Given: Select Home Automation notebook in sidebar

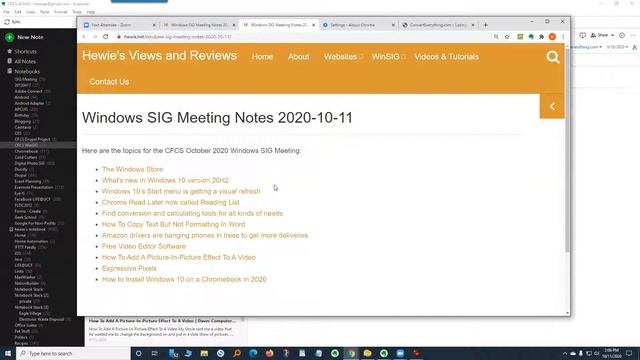Looking at the screenshot, I should coord(31,241).
